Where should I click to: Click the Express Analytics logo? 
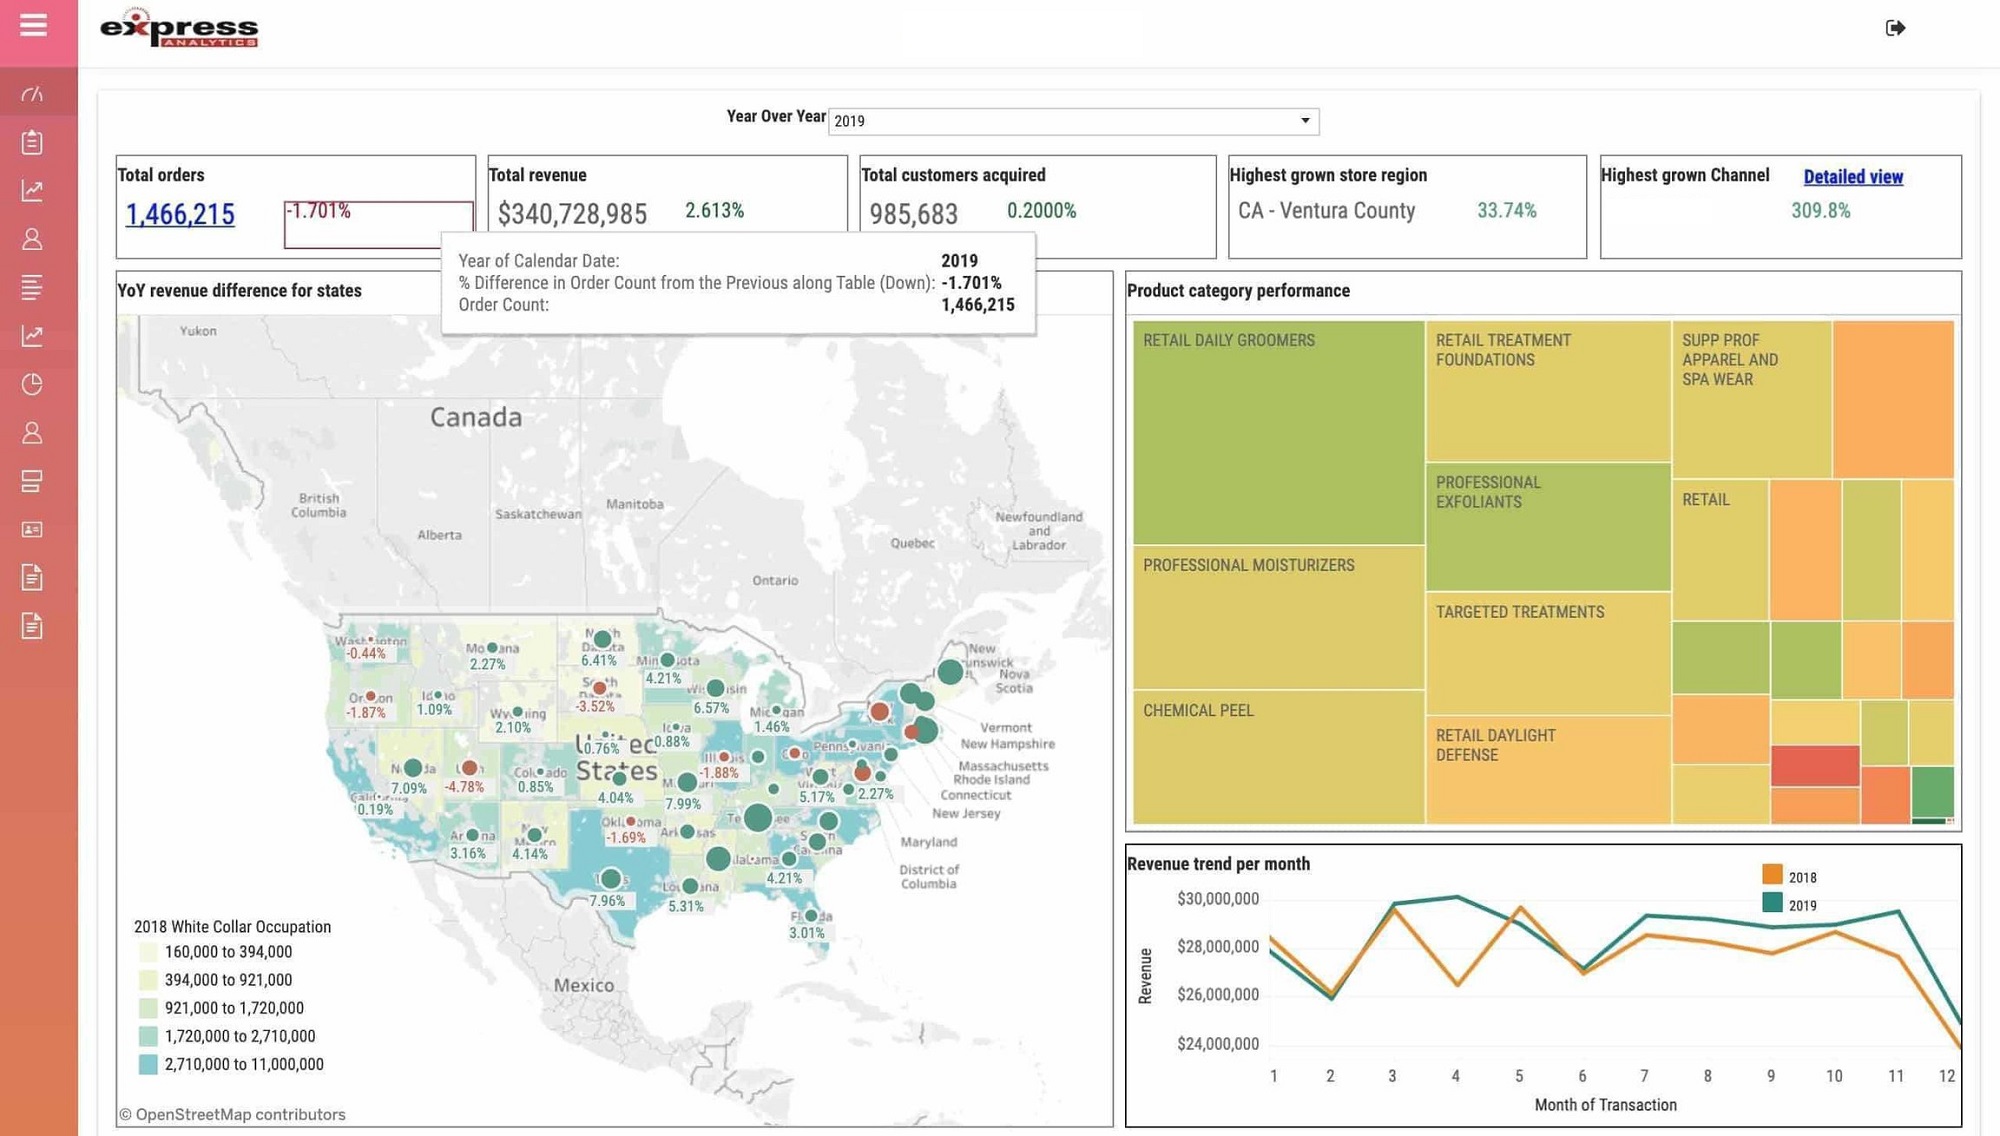click(x=179, y=28)
